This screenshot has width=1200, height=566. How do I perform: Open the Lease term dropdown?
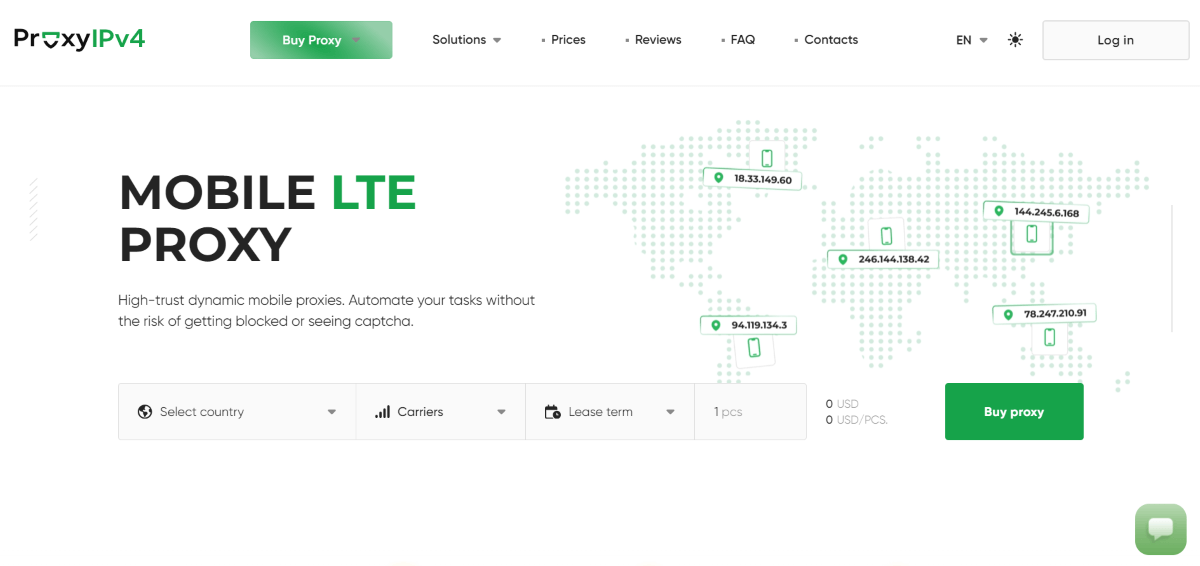coord(610,412)
